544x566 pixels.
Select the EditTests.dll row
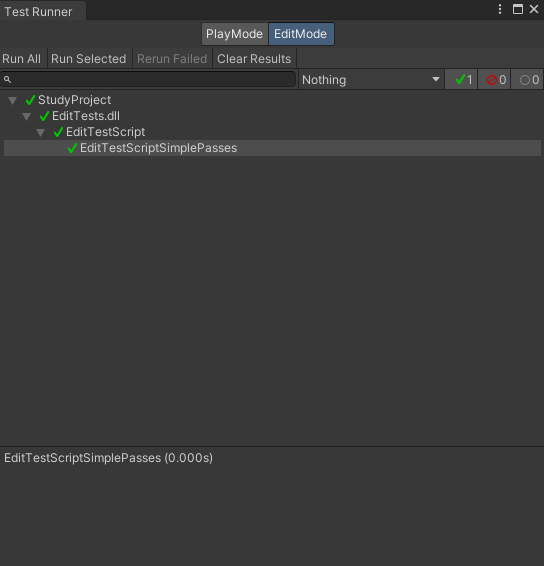[x=272, y=116]
